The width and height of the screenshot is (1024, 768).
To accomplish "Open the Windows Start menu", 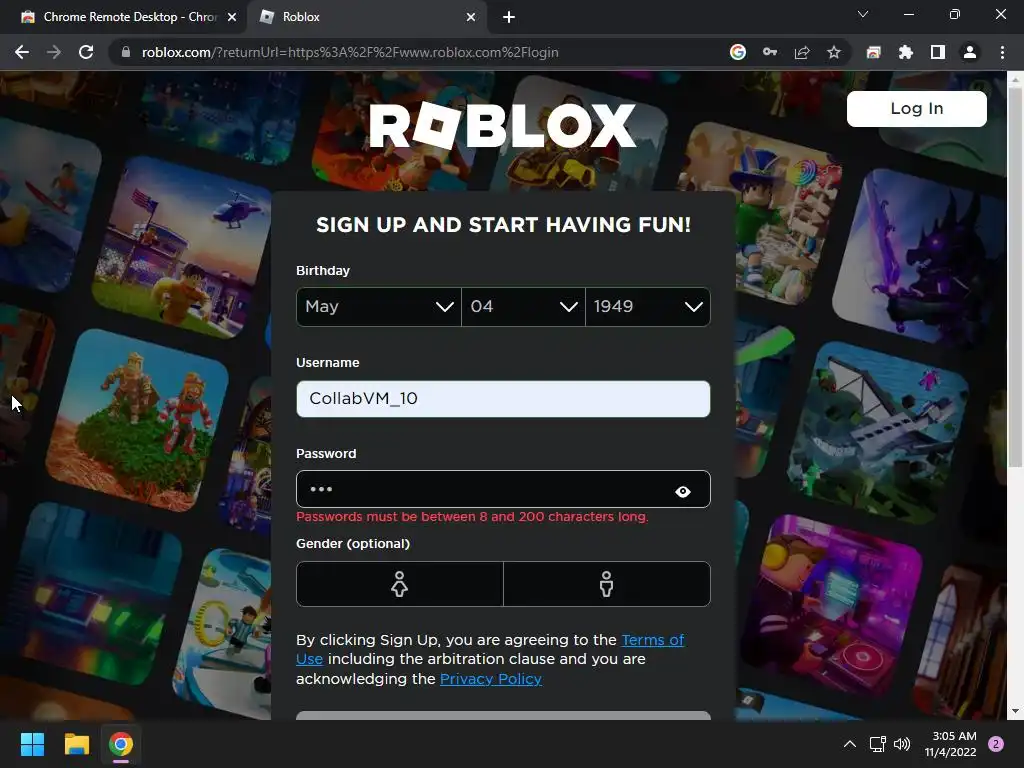I will [32, 744].
